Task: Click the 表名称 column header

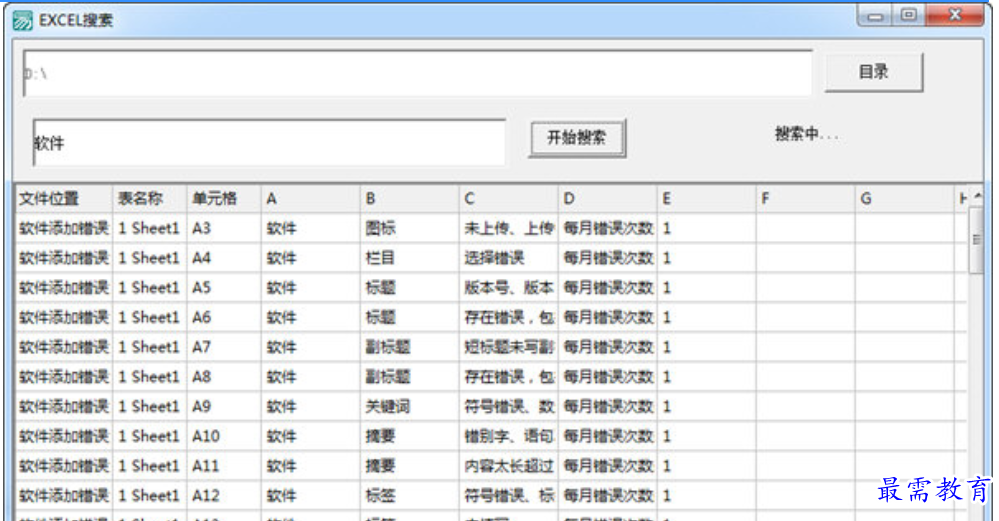Action: (x=150, y=198)
